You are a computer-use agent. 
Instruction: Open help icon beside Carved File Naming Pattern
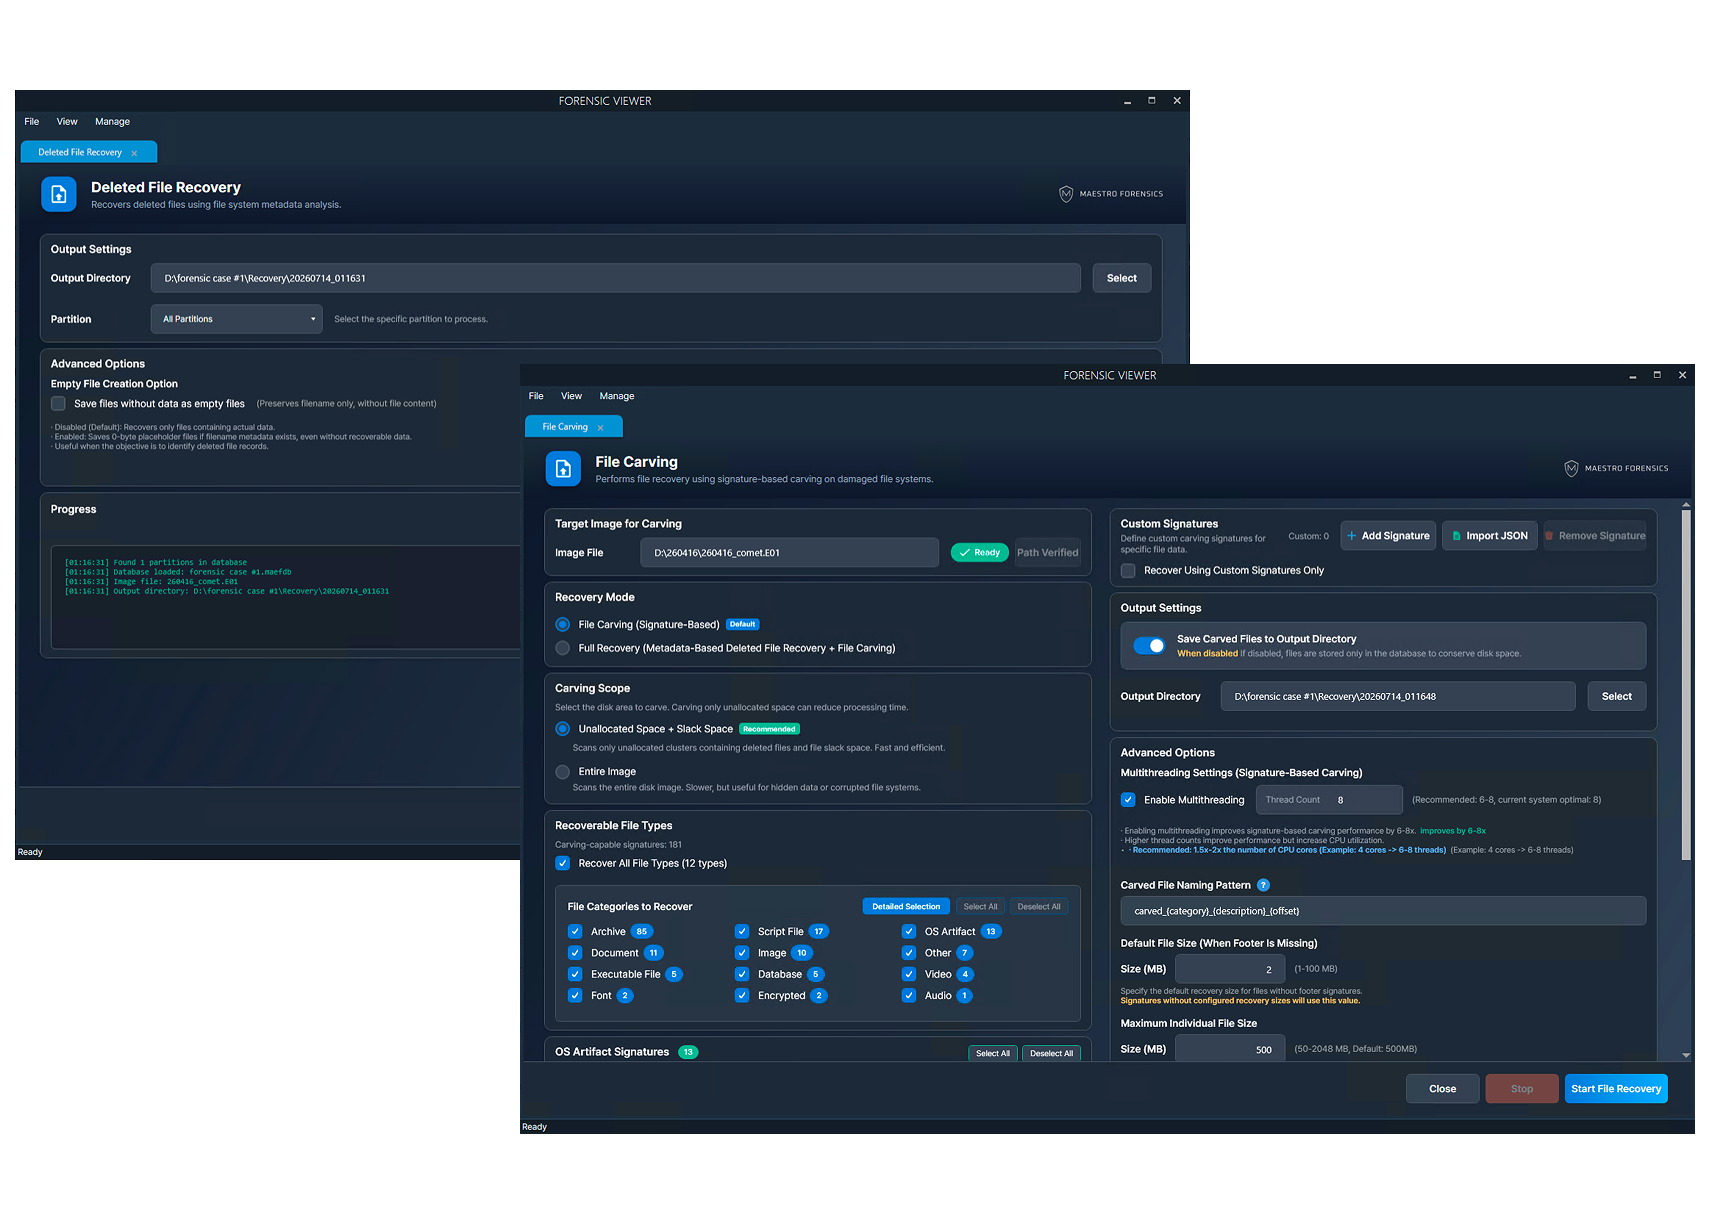pyautogui.click(x=1263, y=885)
